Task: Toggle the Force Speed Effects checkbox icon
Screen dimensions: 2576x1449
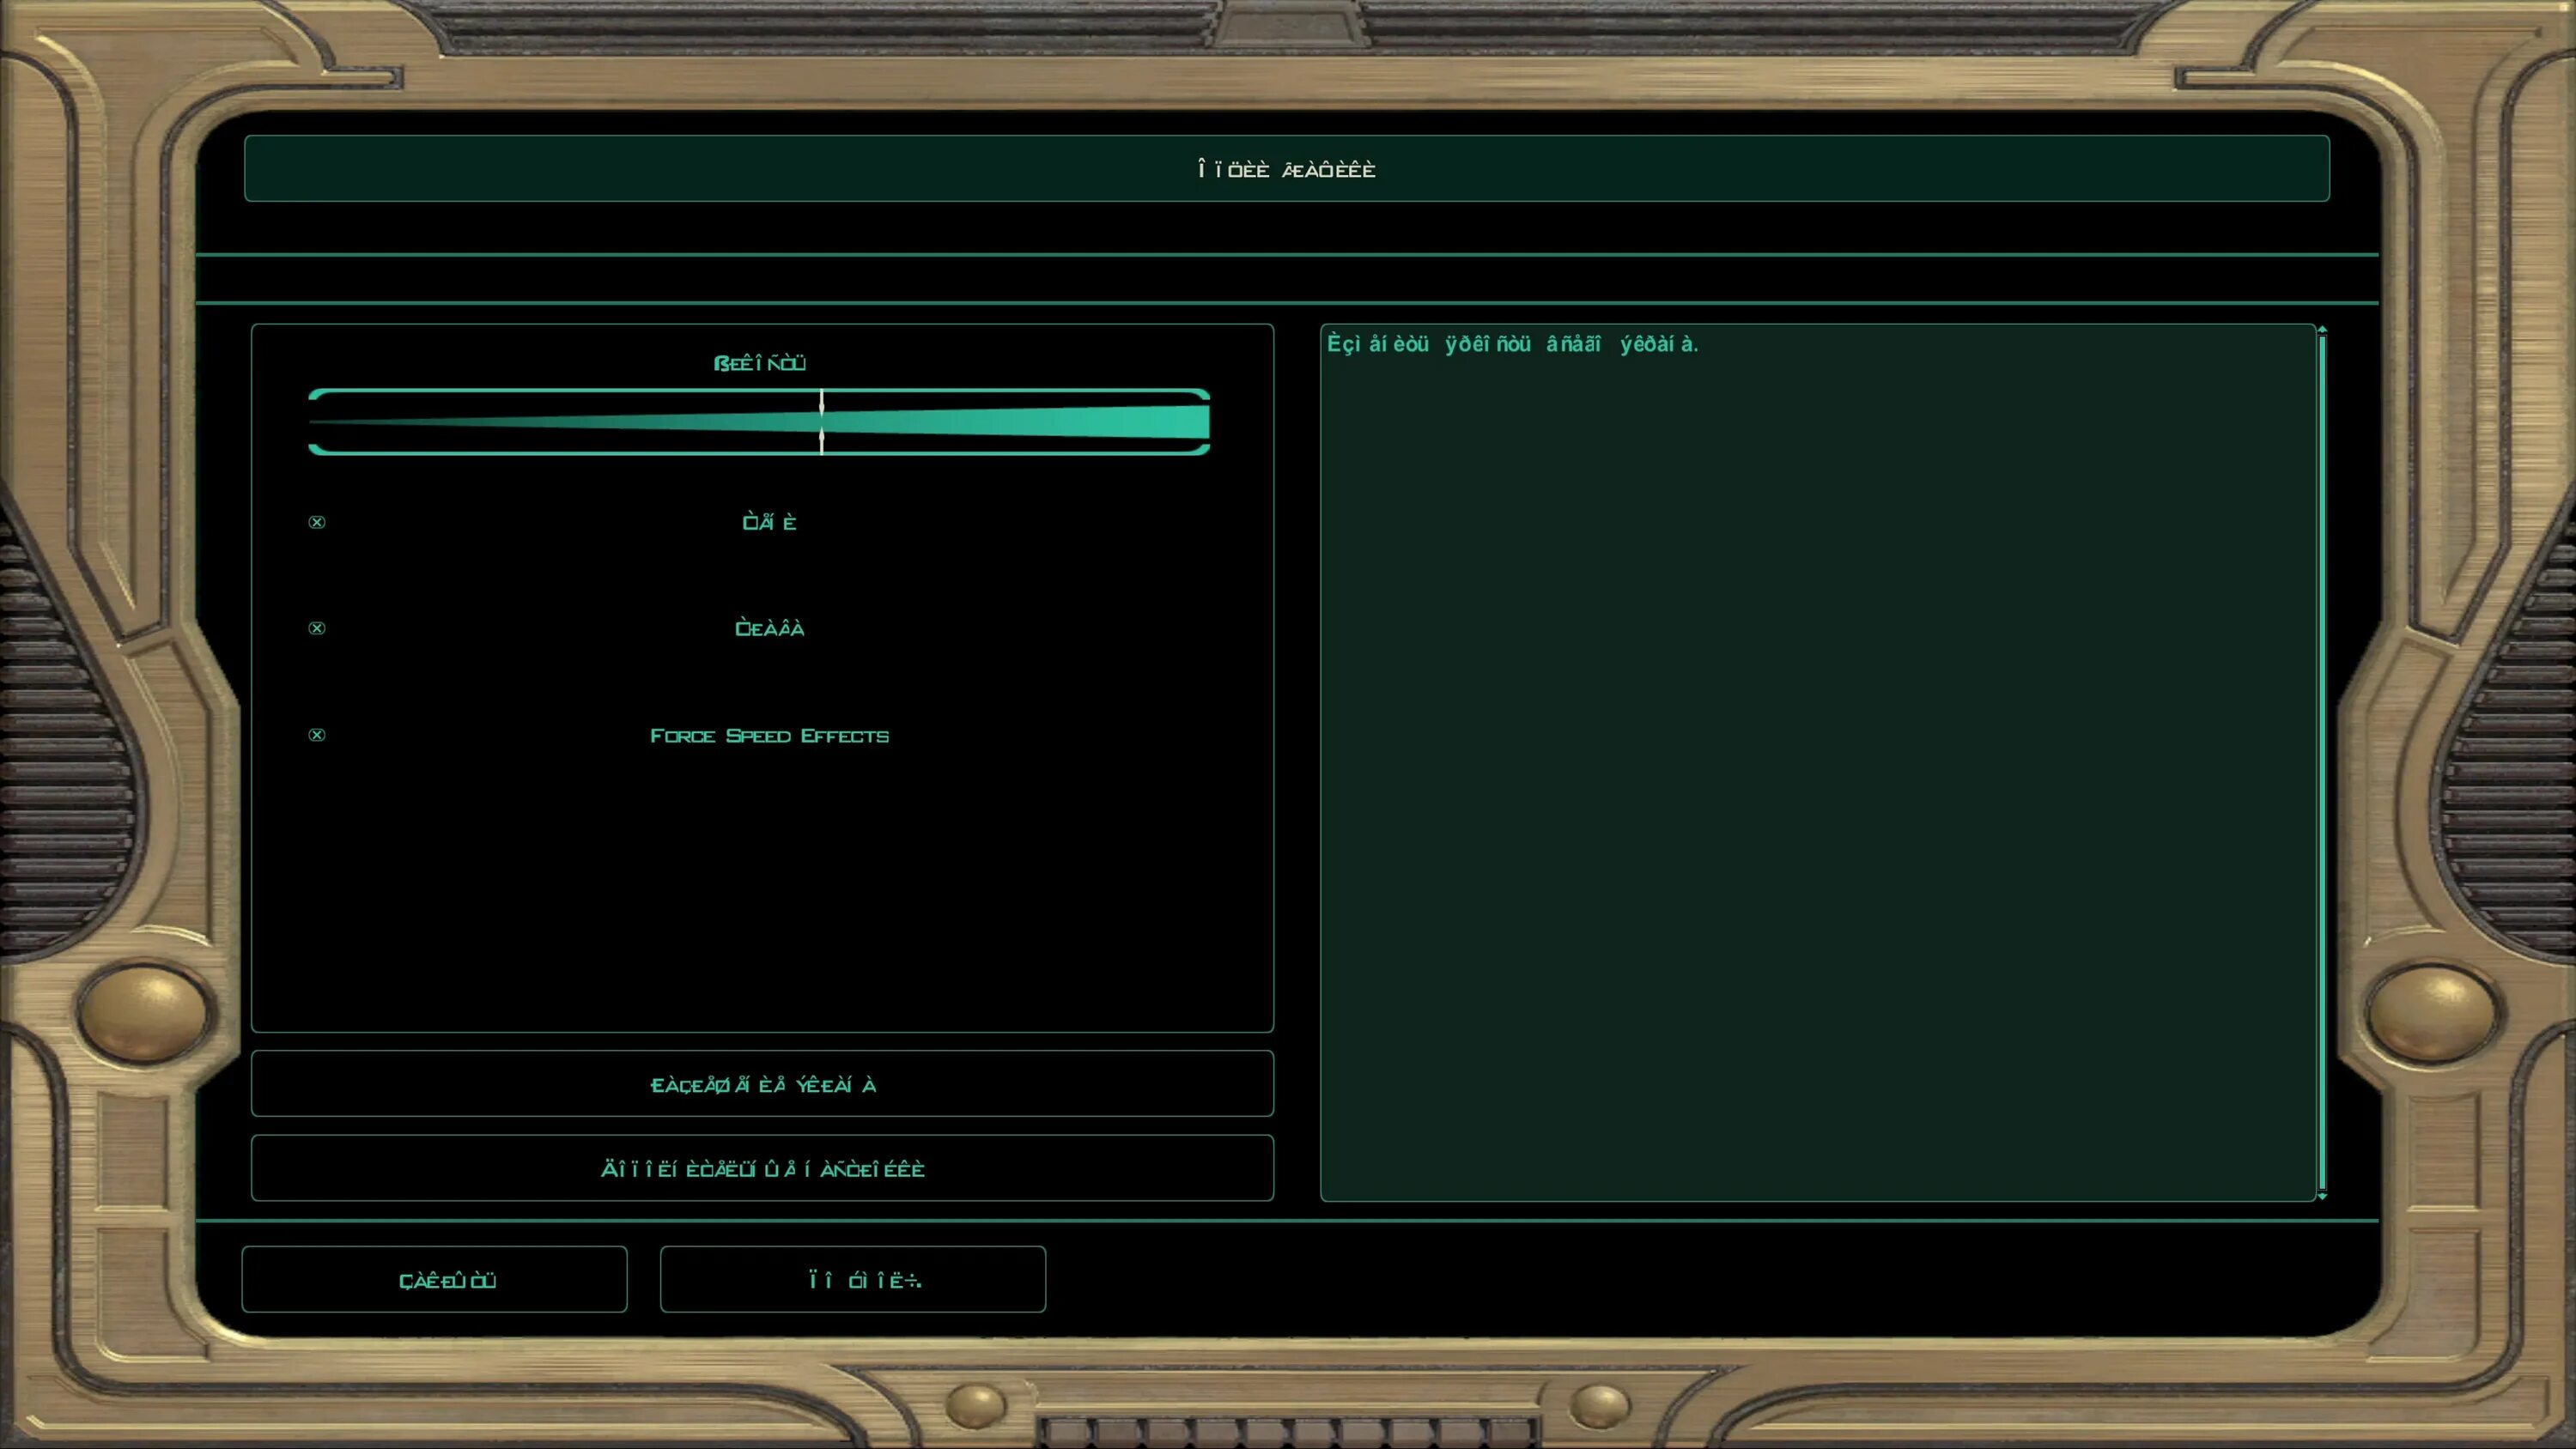Action: tap(317, 735)
